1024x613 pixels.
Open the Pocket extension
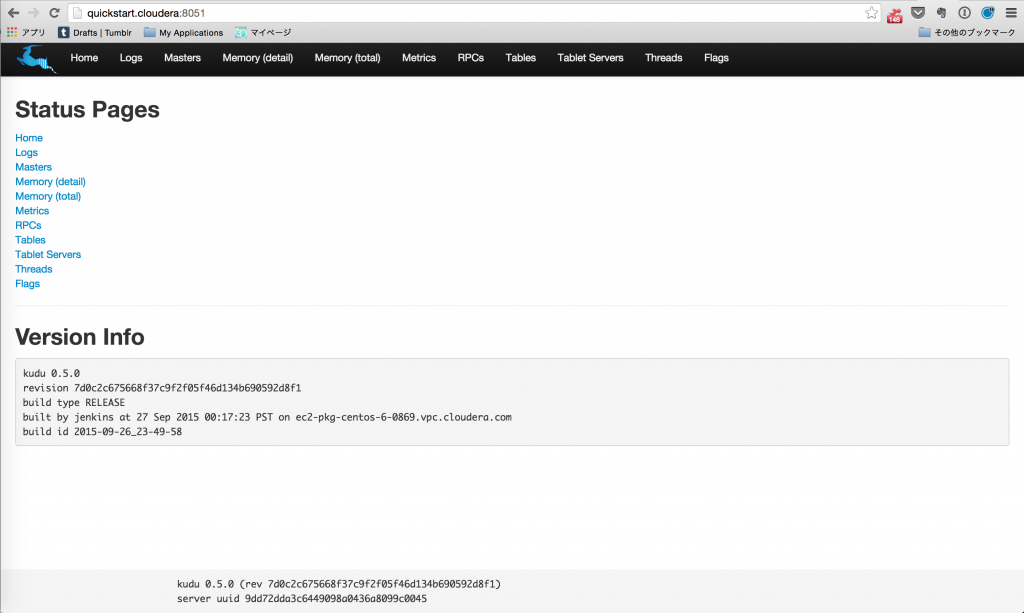point(918,13)
